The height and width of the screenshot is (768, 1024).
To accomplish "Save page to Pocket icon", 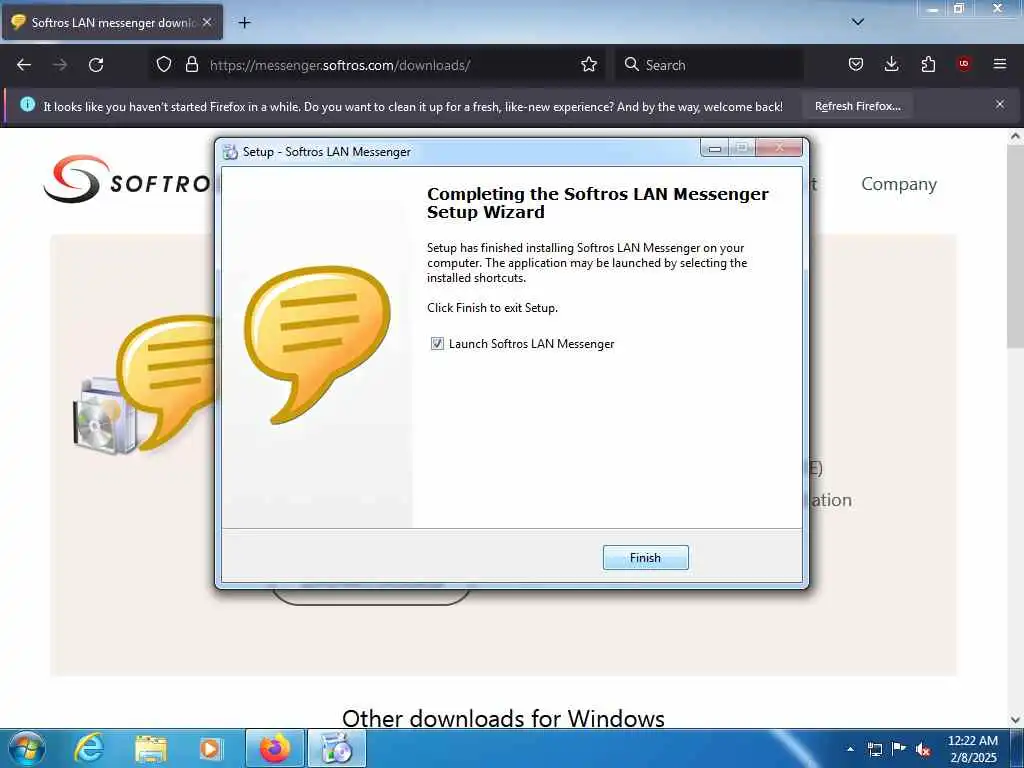I will (856, 64).
